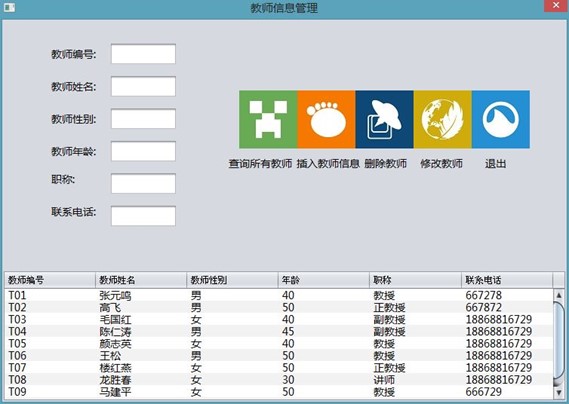Click the 插入教师信息 label
Screen dimensions: 569x404
(x=328, y=164)
